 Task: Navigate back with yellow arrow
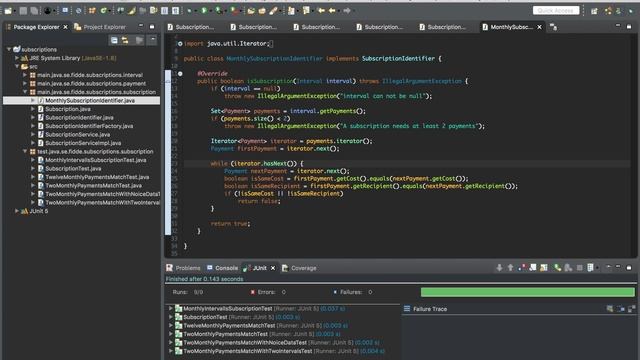click(x=332, y=11)
